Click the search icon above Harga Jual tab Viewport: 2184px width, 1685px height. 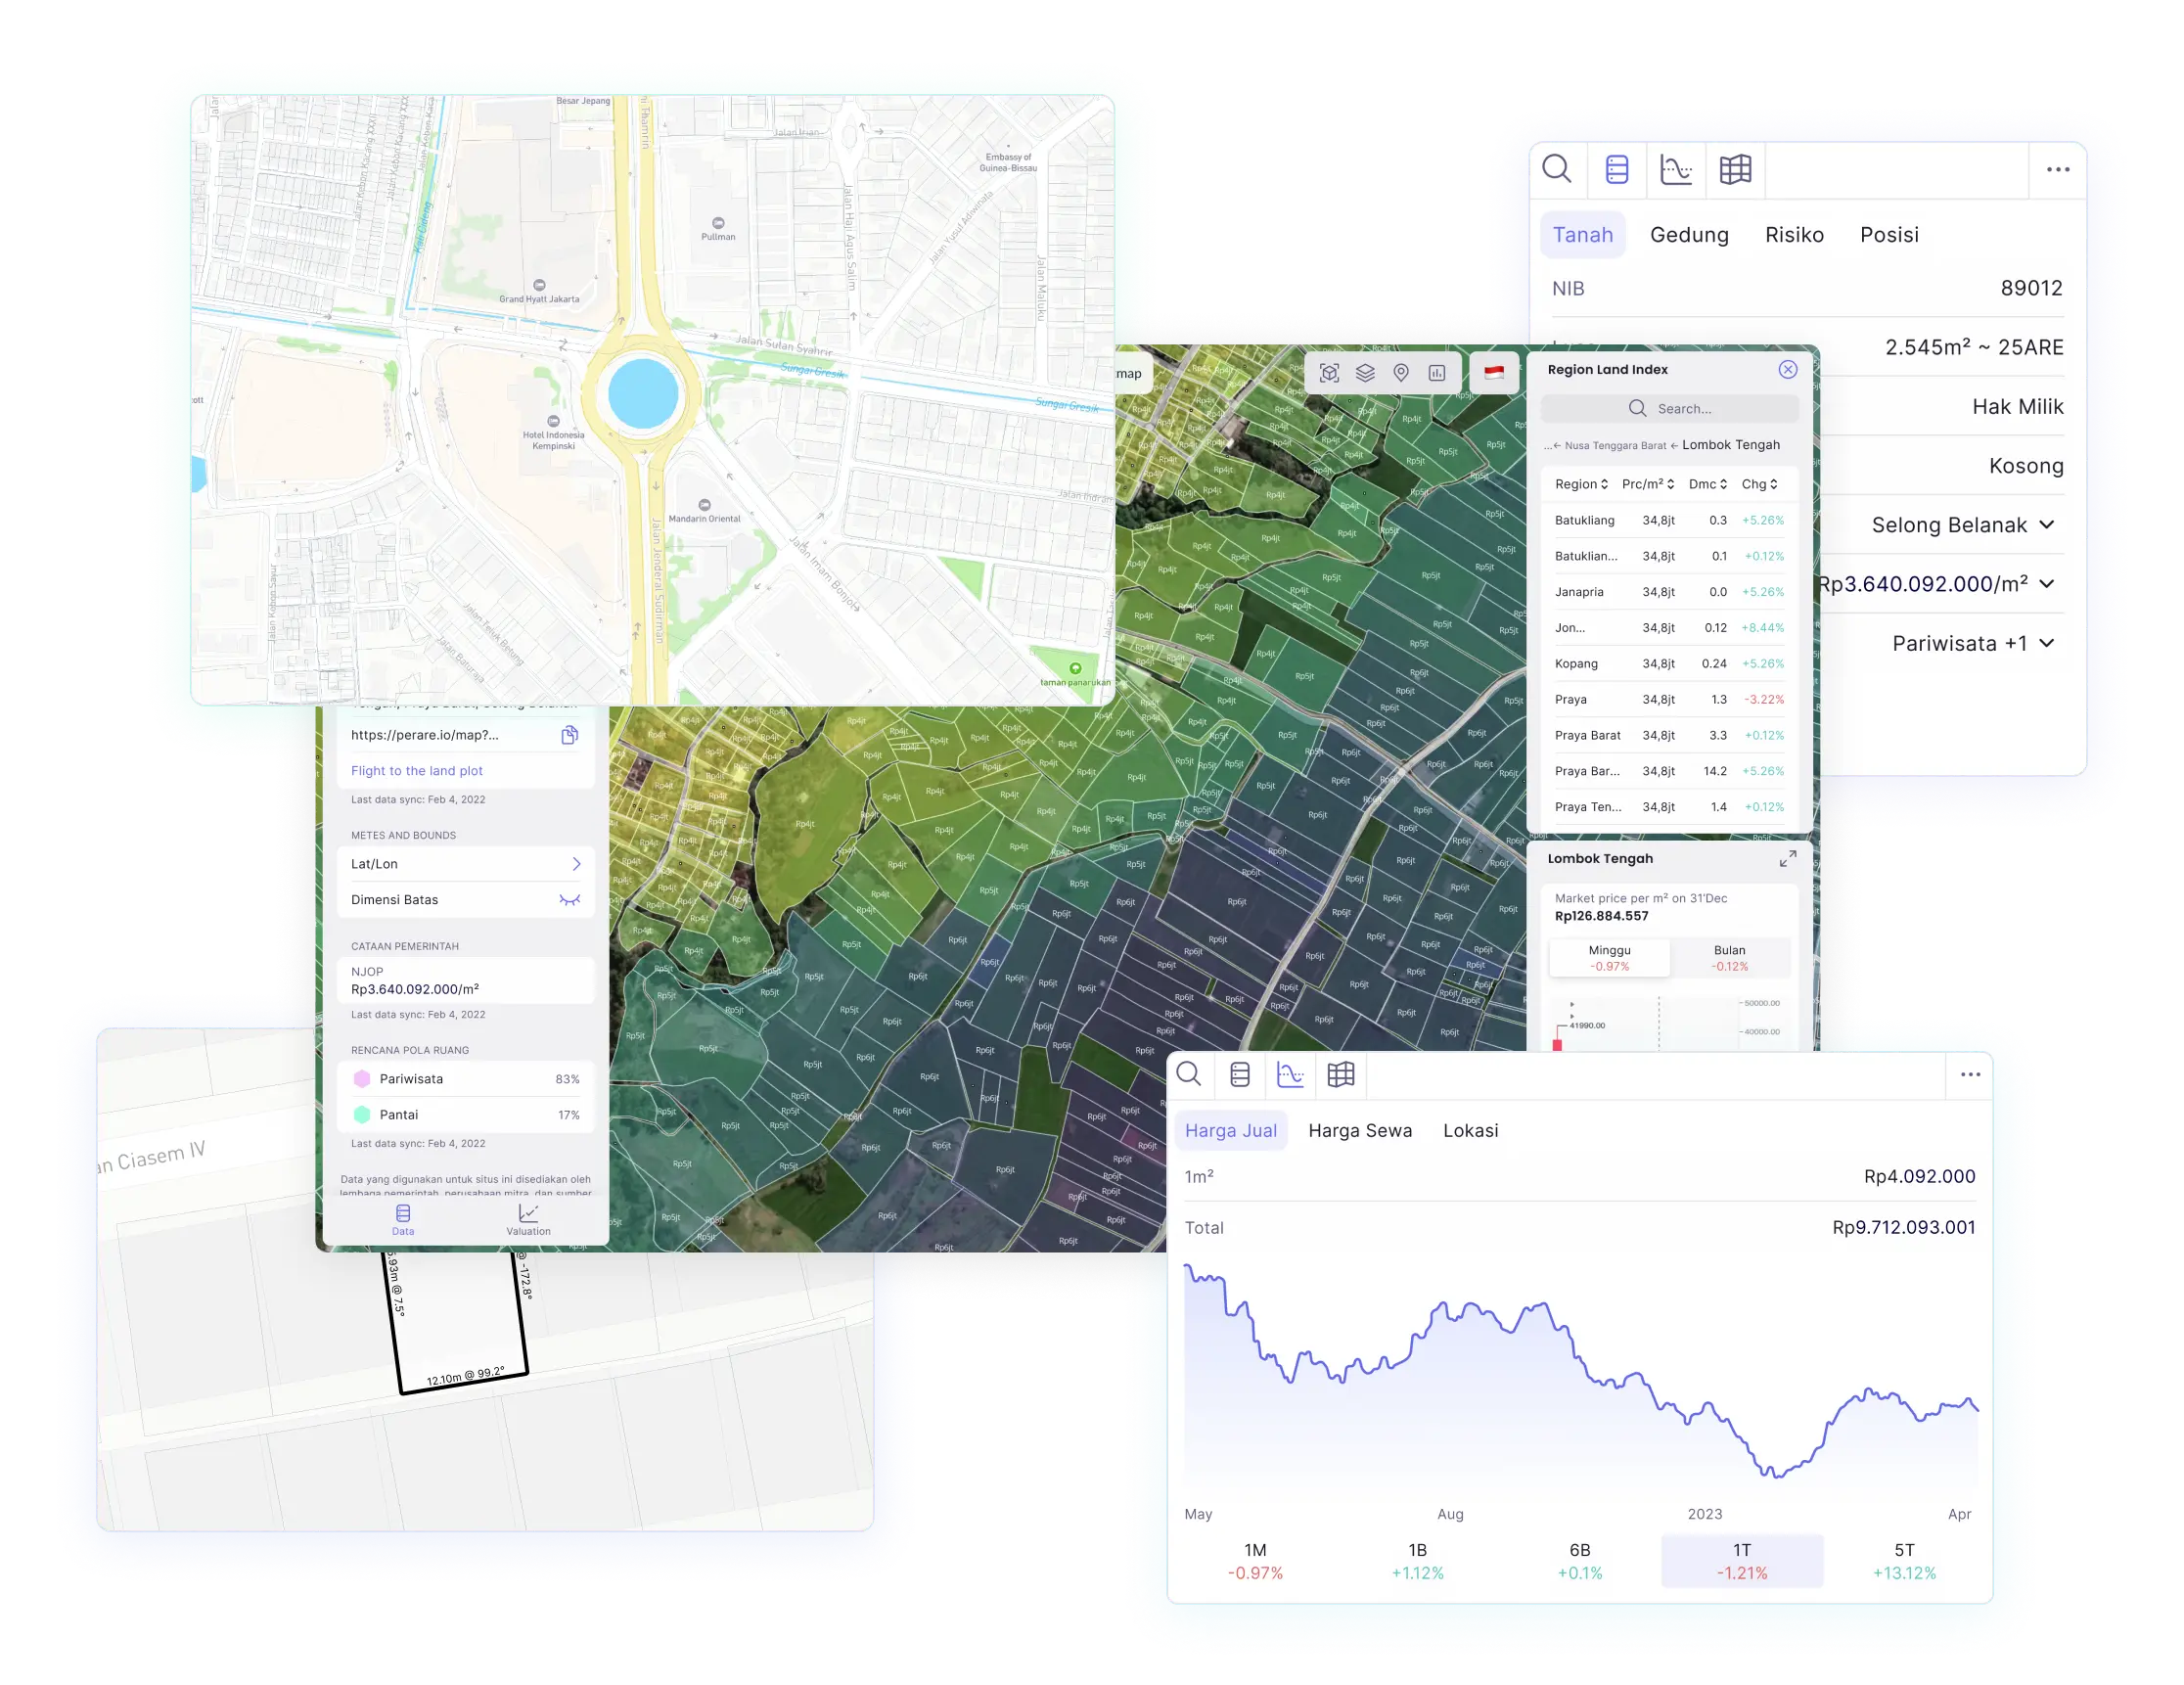pyautogui.click(x=1189, y=1074)
